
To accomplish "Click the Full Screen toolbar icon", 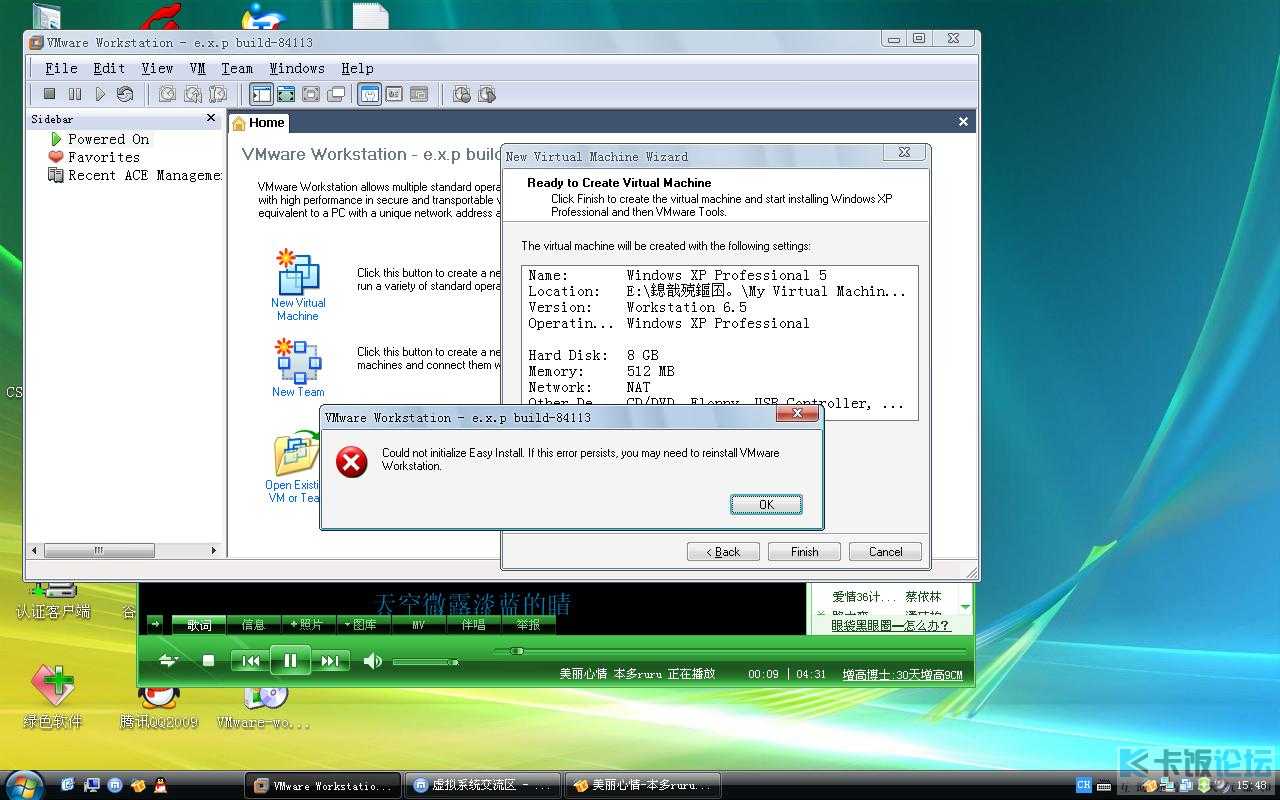I will click(x=311, y=94).
